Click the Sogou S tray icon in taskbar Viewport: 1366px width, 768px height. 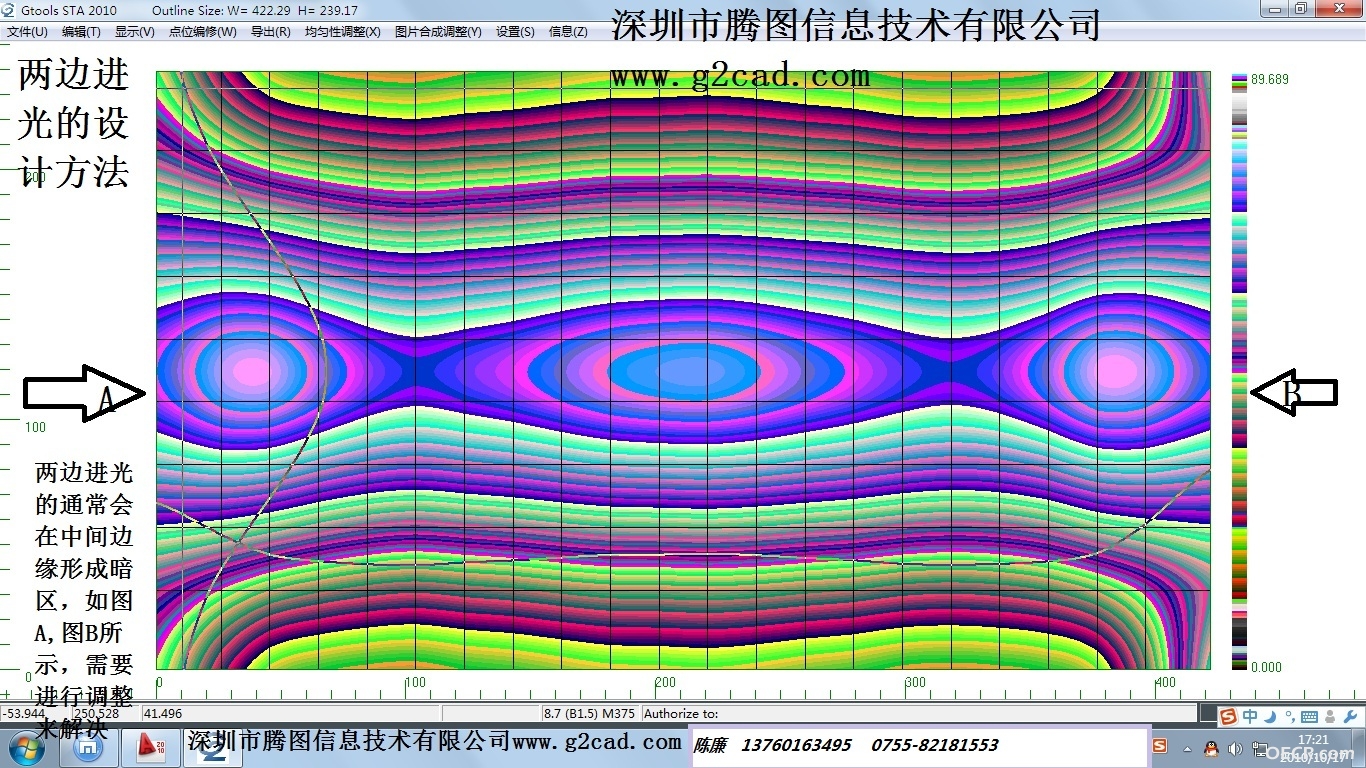click(1160, 746)
